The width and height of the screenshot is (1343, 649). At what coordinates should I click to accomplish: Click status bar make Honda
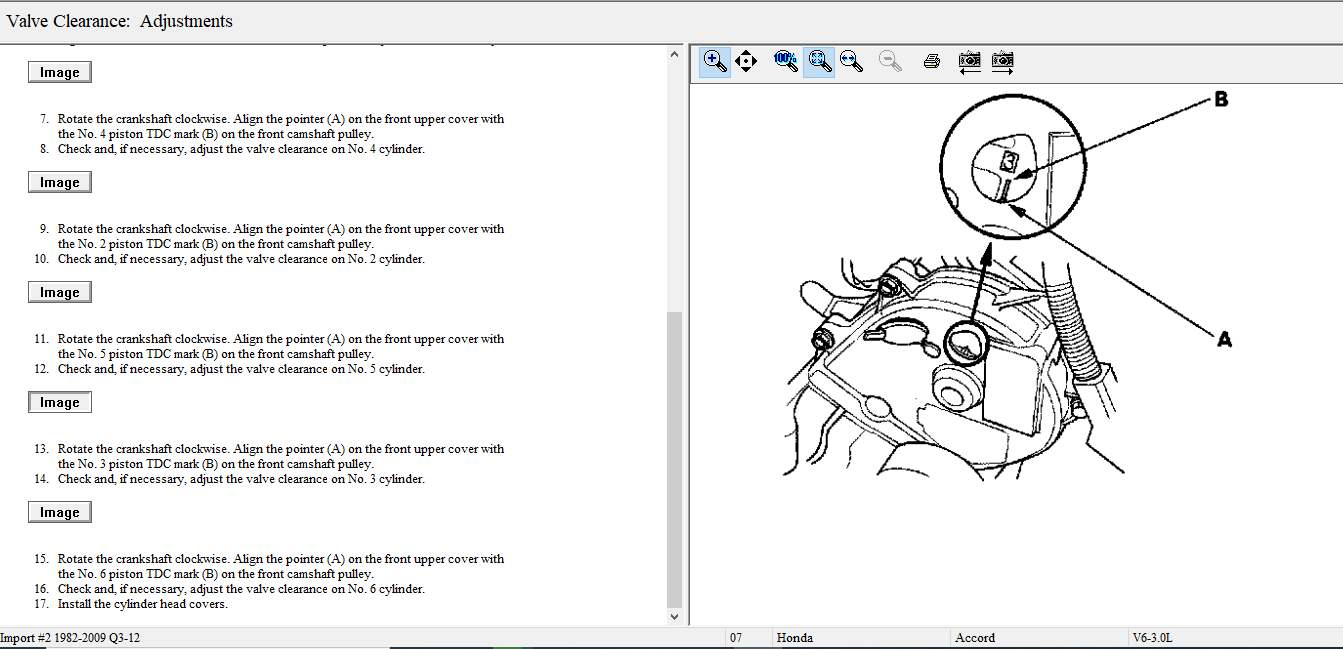[795, 638]
